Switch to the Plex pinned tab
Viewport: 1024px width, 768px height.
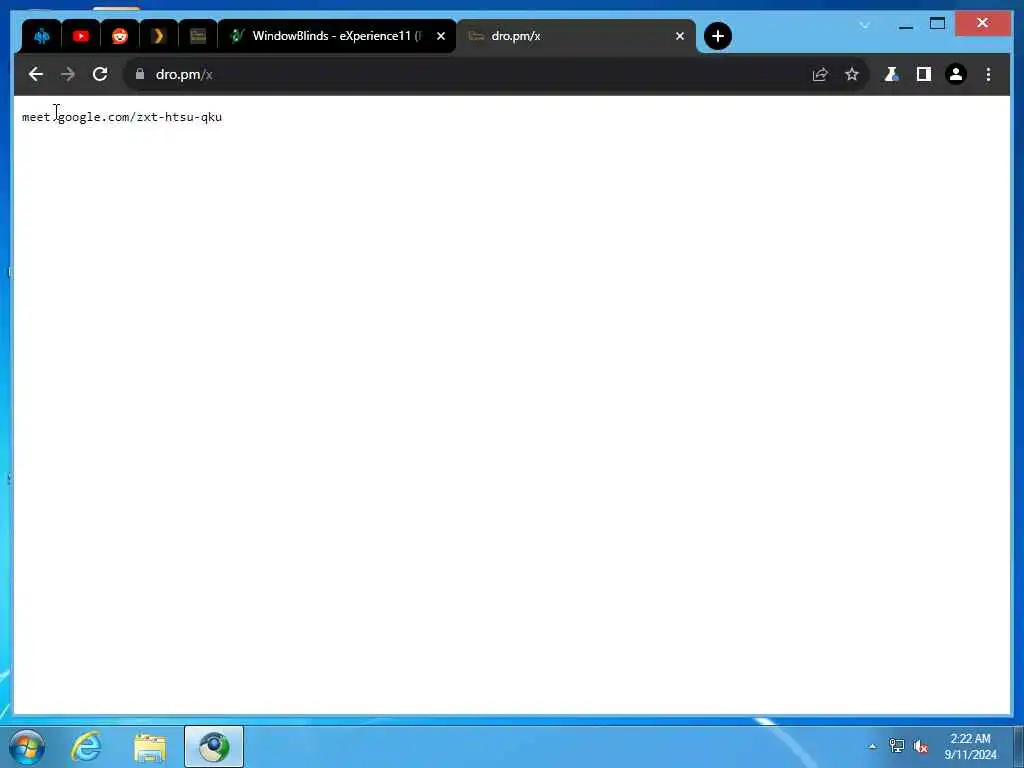click(158, 37)
